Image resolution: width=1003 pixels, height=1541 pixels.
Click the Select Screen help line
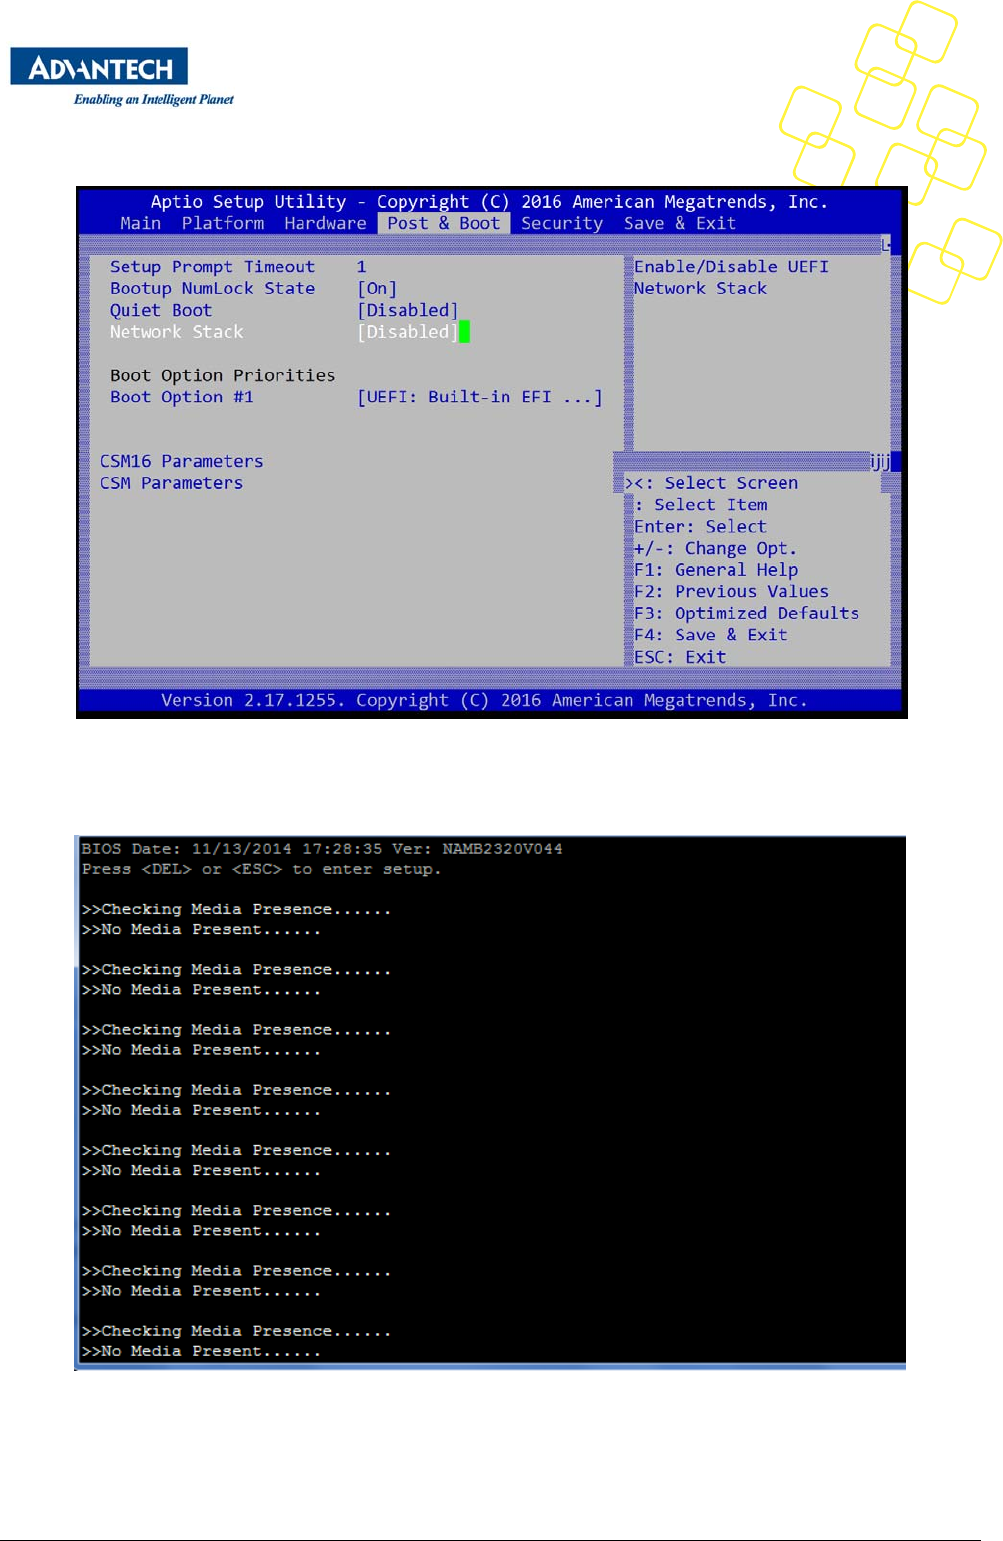(x=712, y=483)
